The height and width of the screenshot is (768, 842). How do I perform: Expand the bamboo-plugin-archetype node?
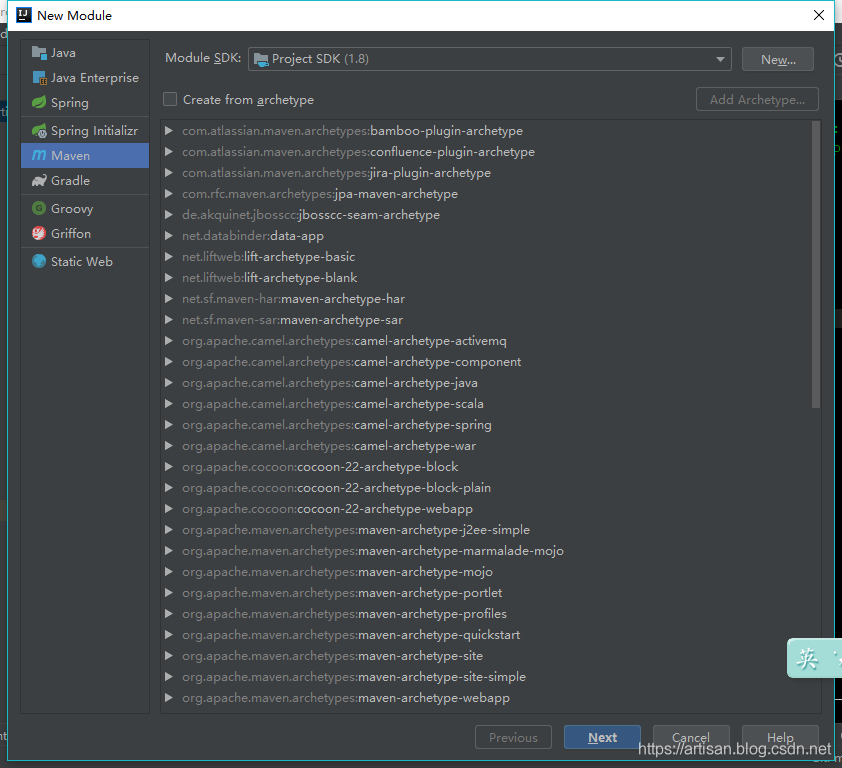pos(169,131)
